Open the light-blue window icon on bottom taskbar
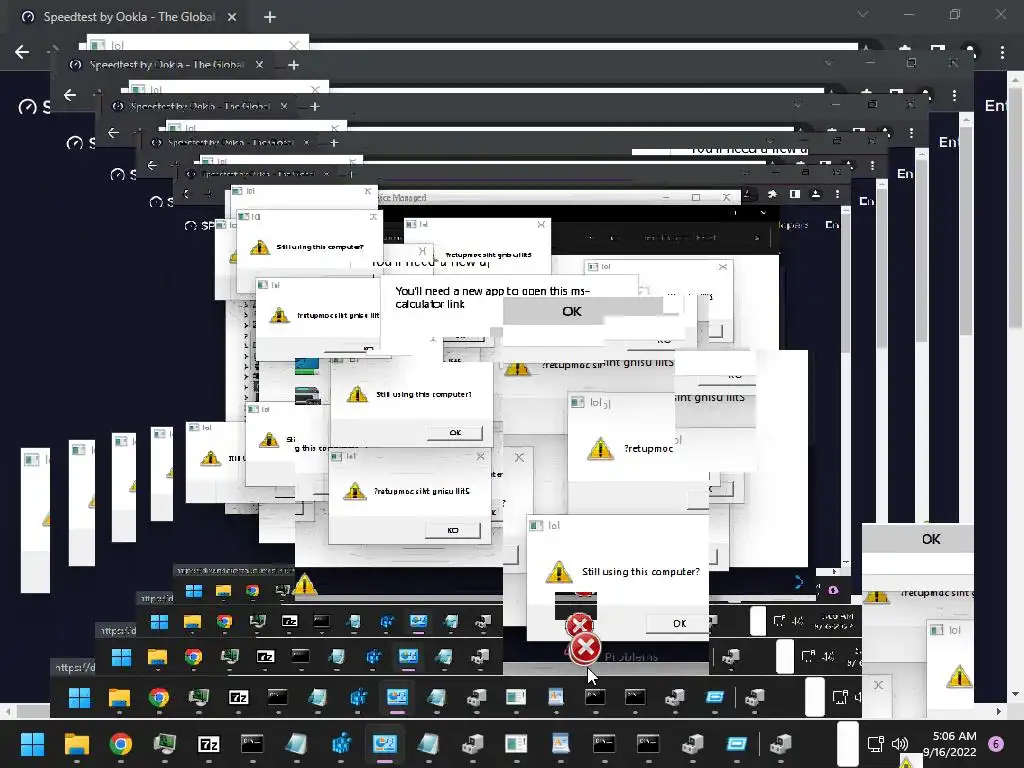This screenshot has width=1024, height=768. tap(736, 744)
